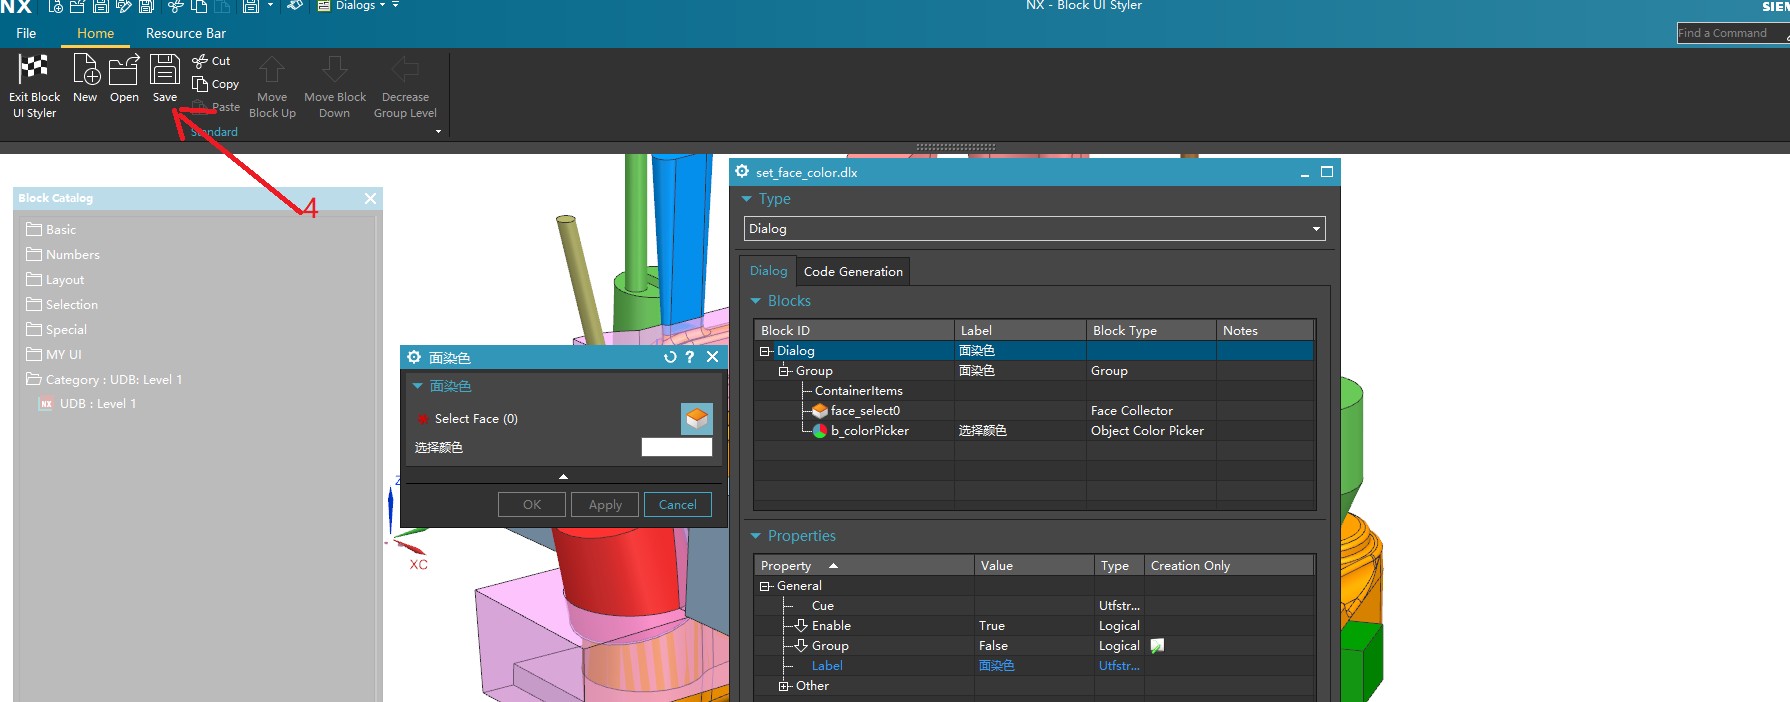Screen dimensions: 1790x702
Task: Click the Copy tool in ribbon
Action: coord(216,84)
